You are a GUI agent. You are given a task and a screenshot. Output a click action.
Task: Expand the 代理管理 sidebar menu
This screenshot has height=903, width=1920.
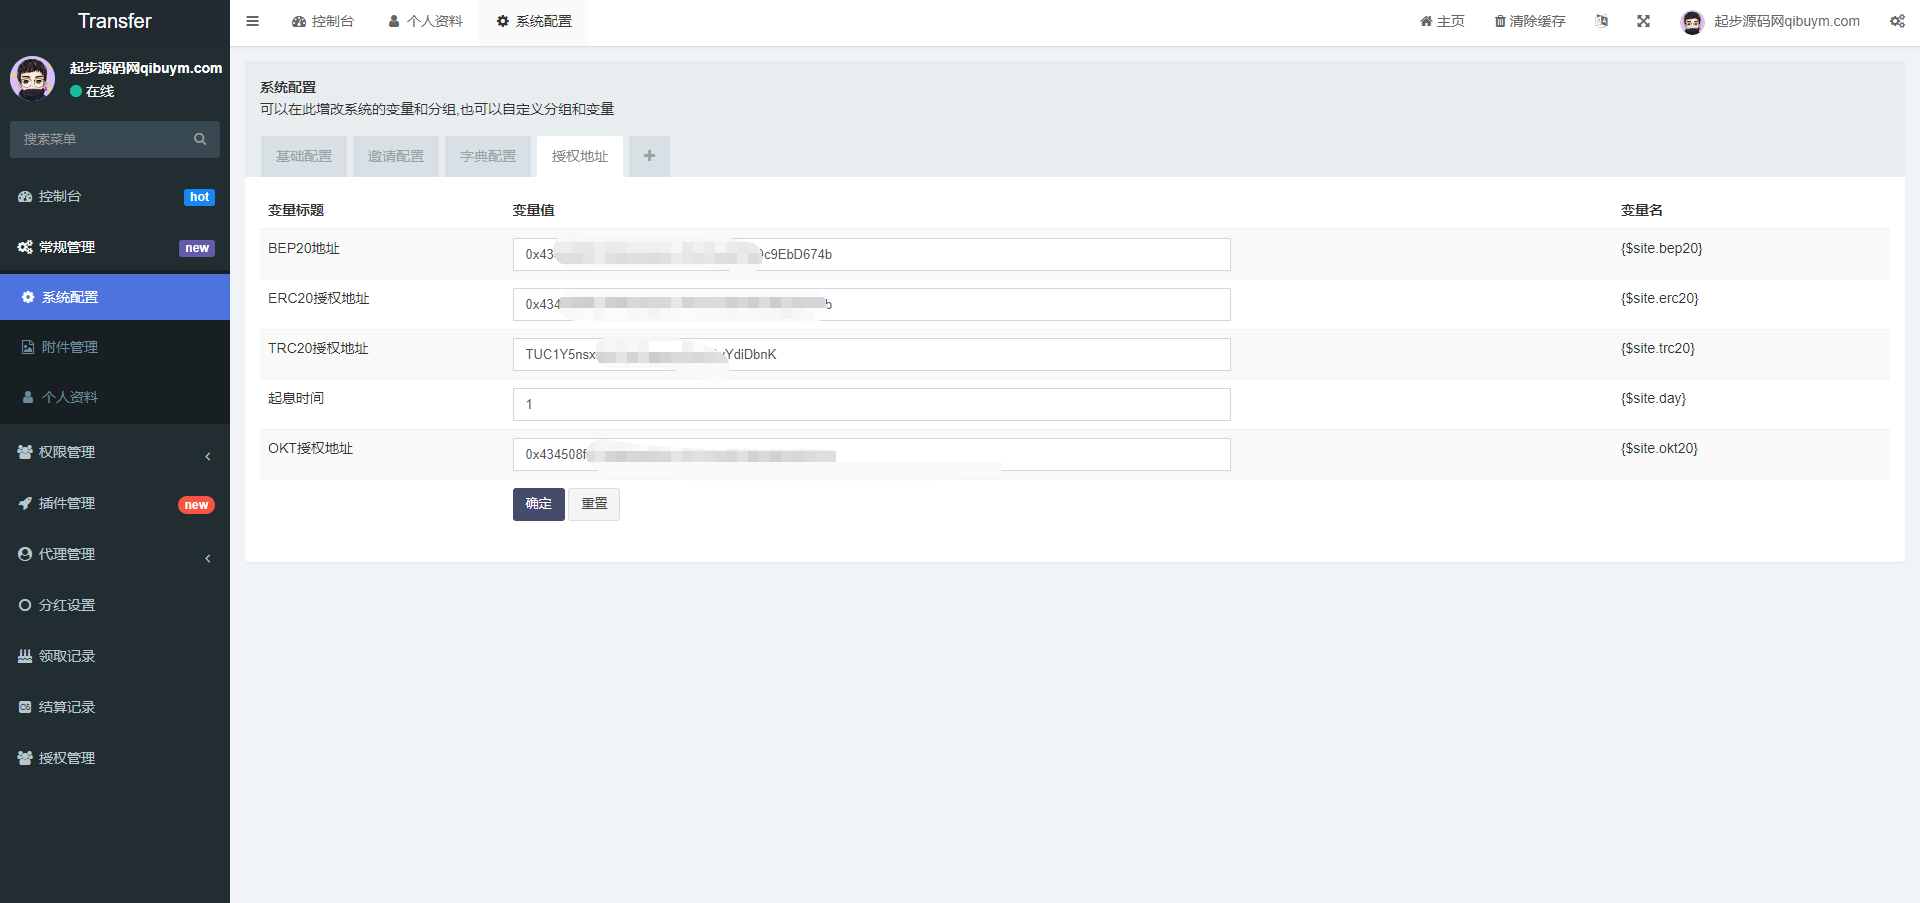click(114, 554)
